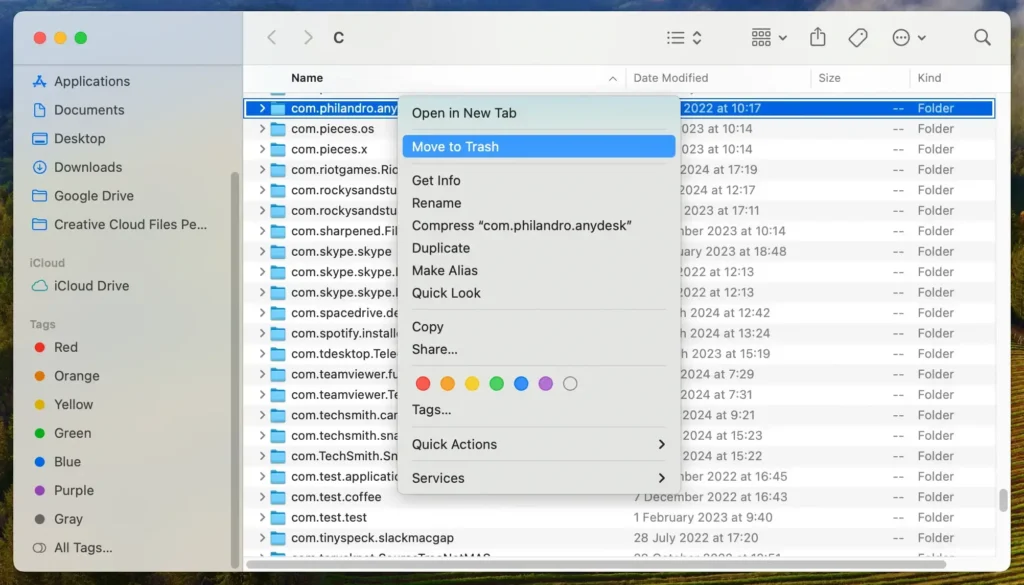Open the Search magnifier in toolbar
The image size is (1024, 585).
(982, 37)
